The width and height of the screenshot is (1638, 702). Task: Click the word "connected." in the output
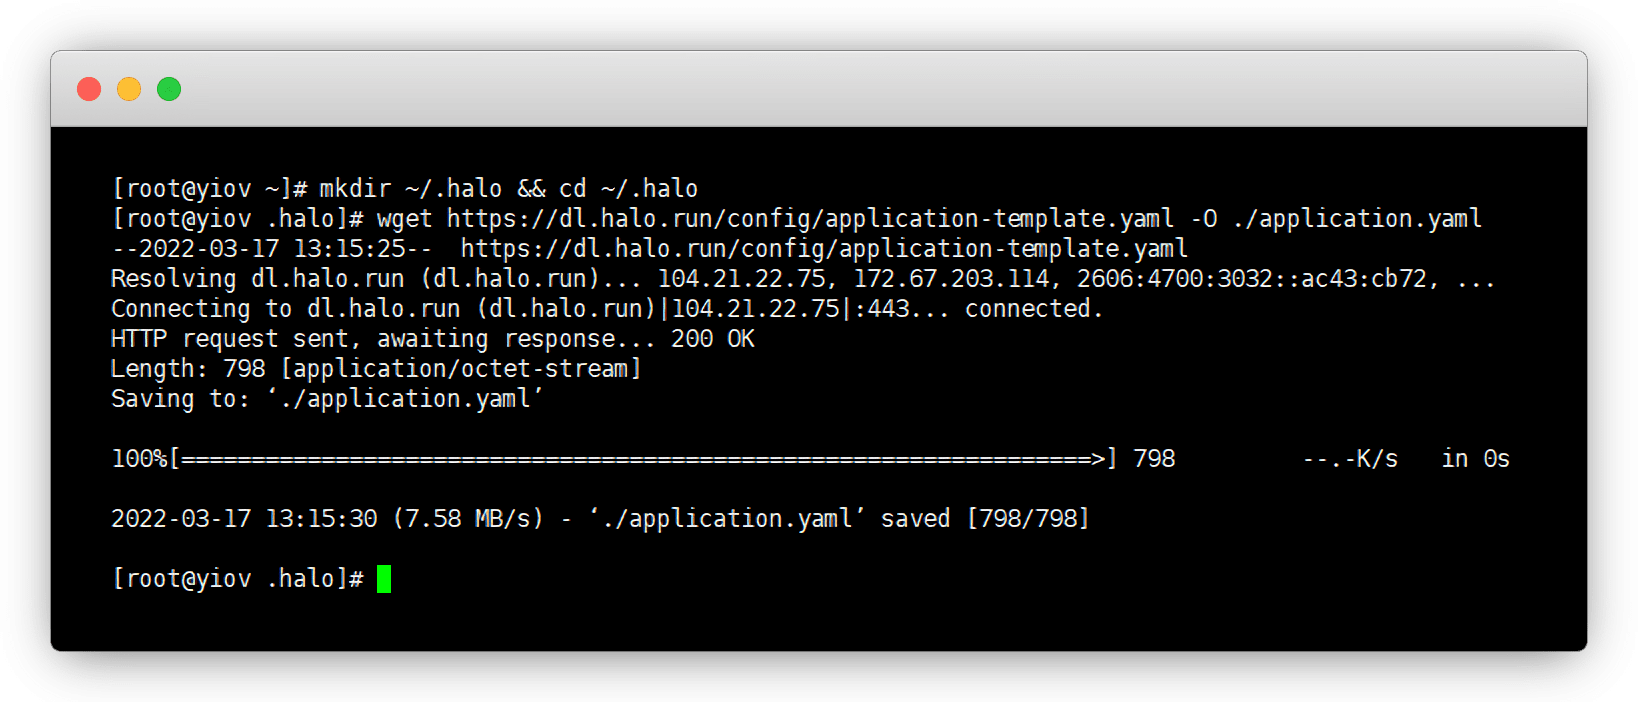[x=1033, y=309]
